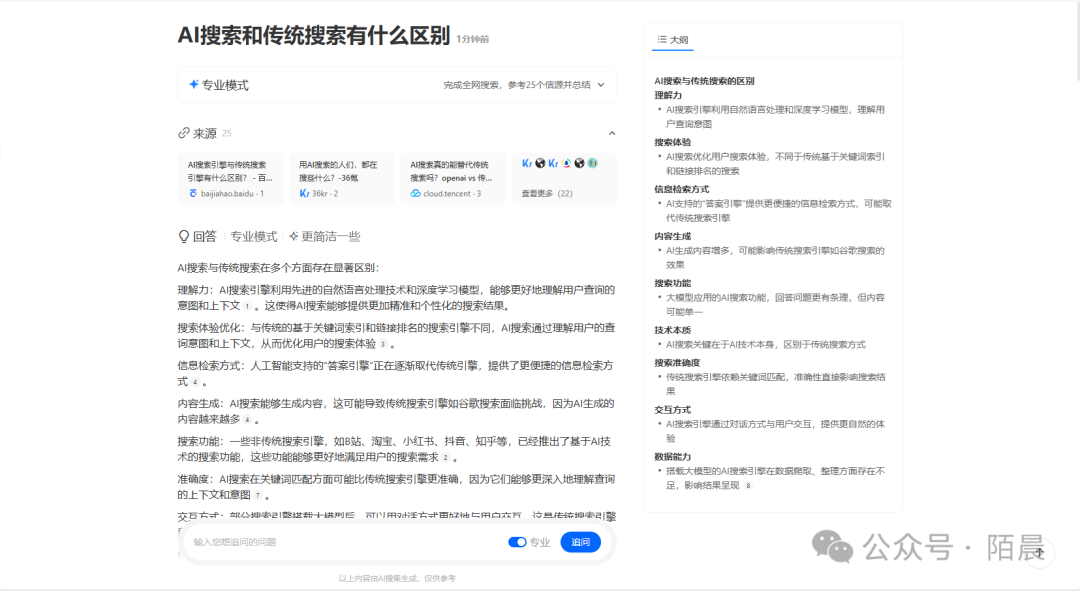
Task: Jump to outline heading 搜索准确度
Action: (x=677, y=362)
